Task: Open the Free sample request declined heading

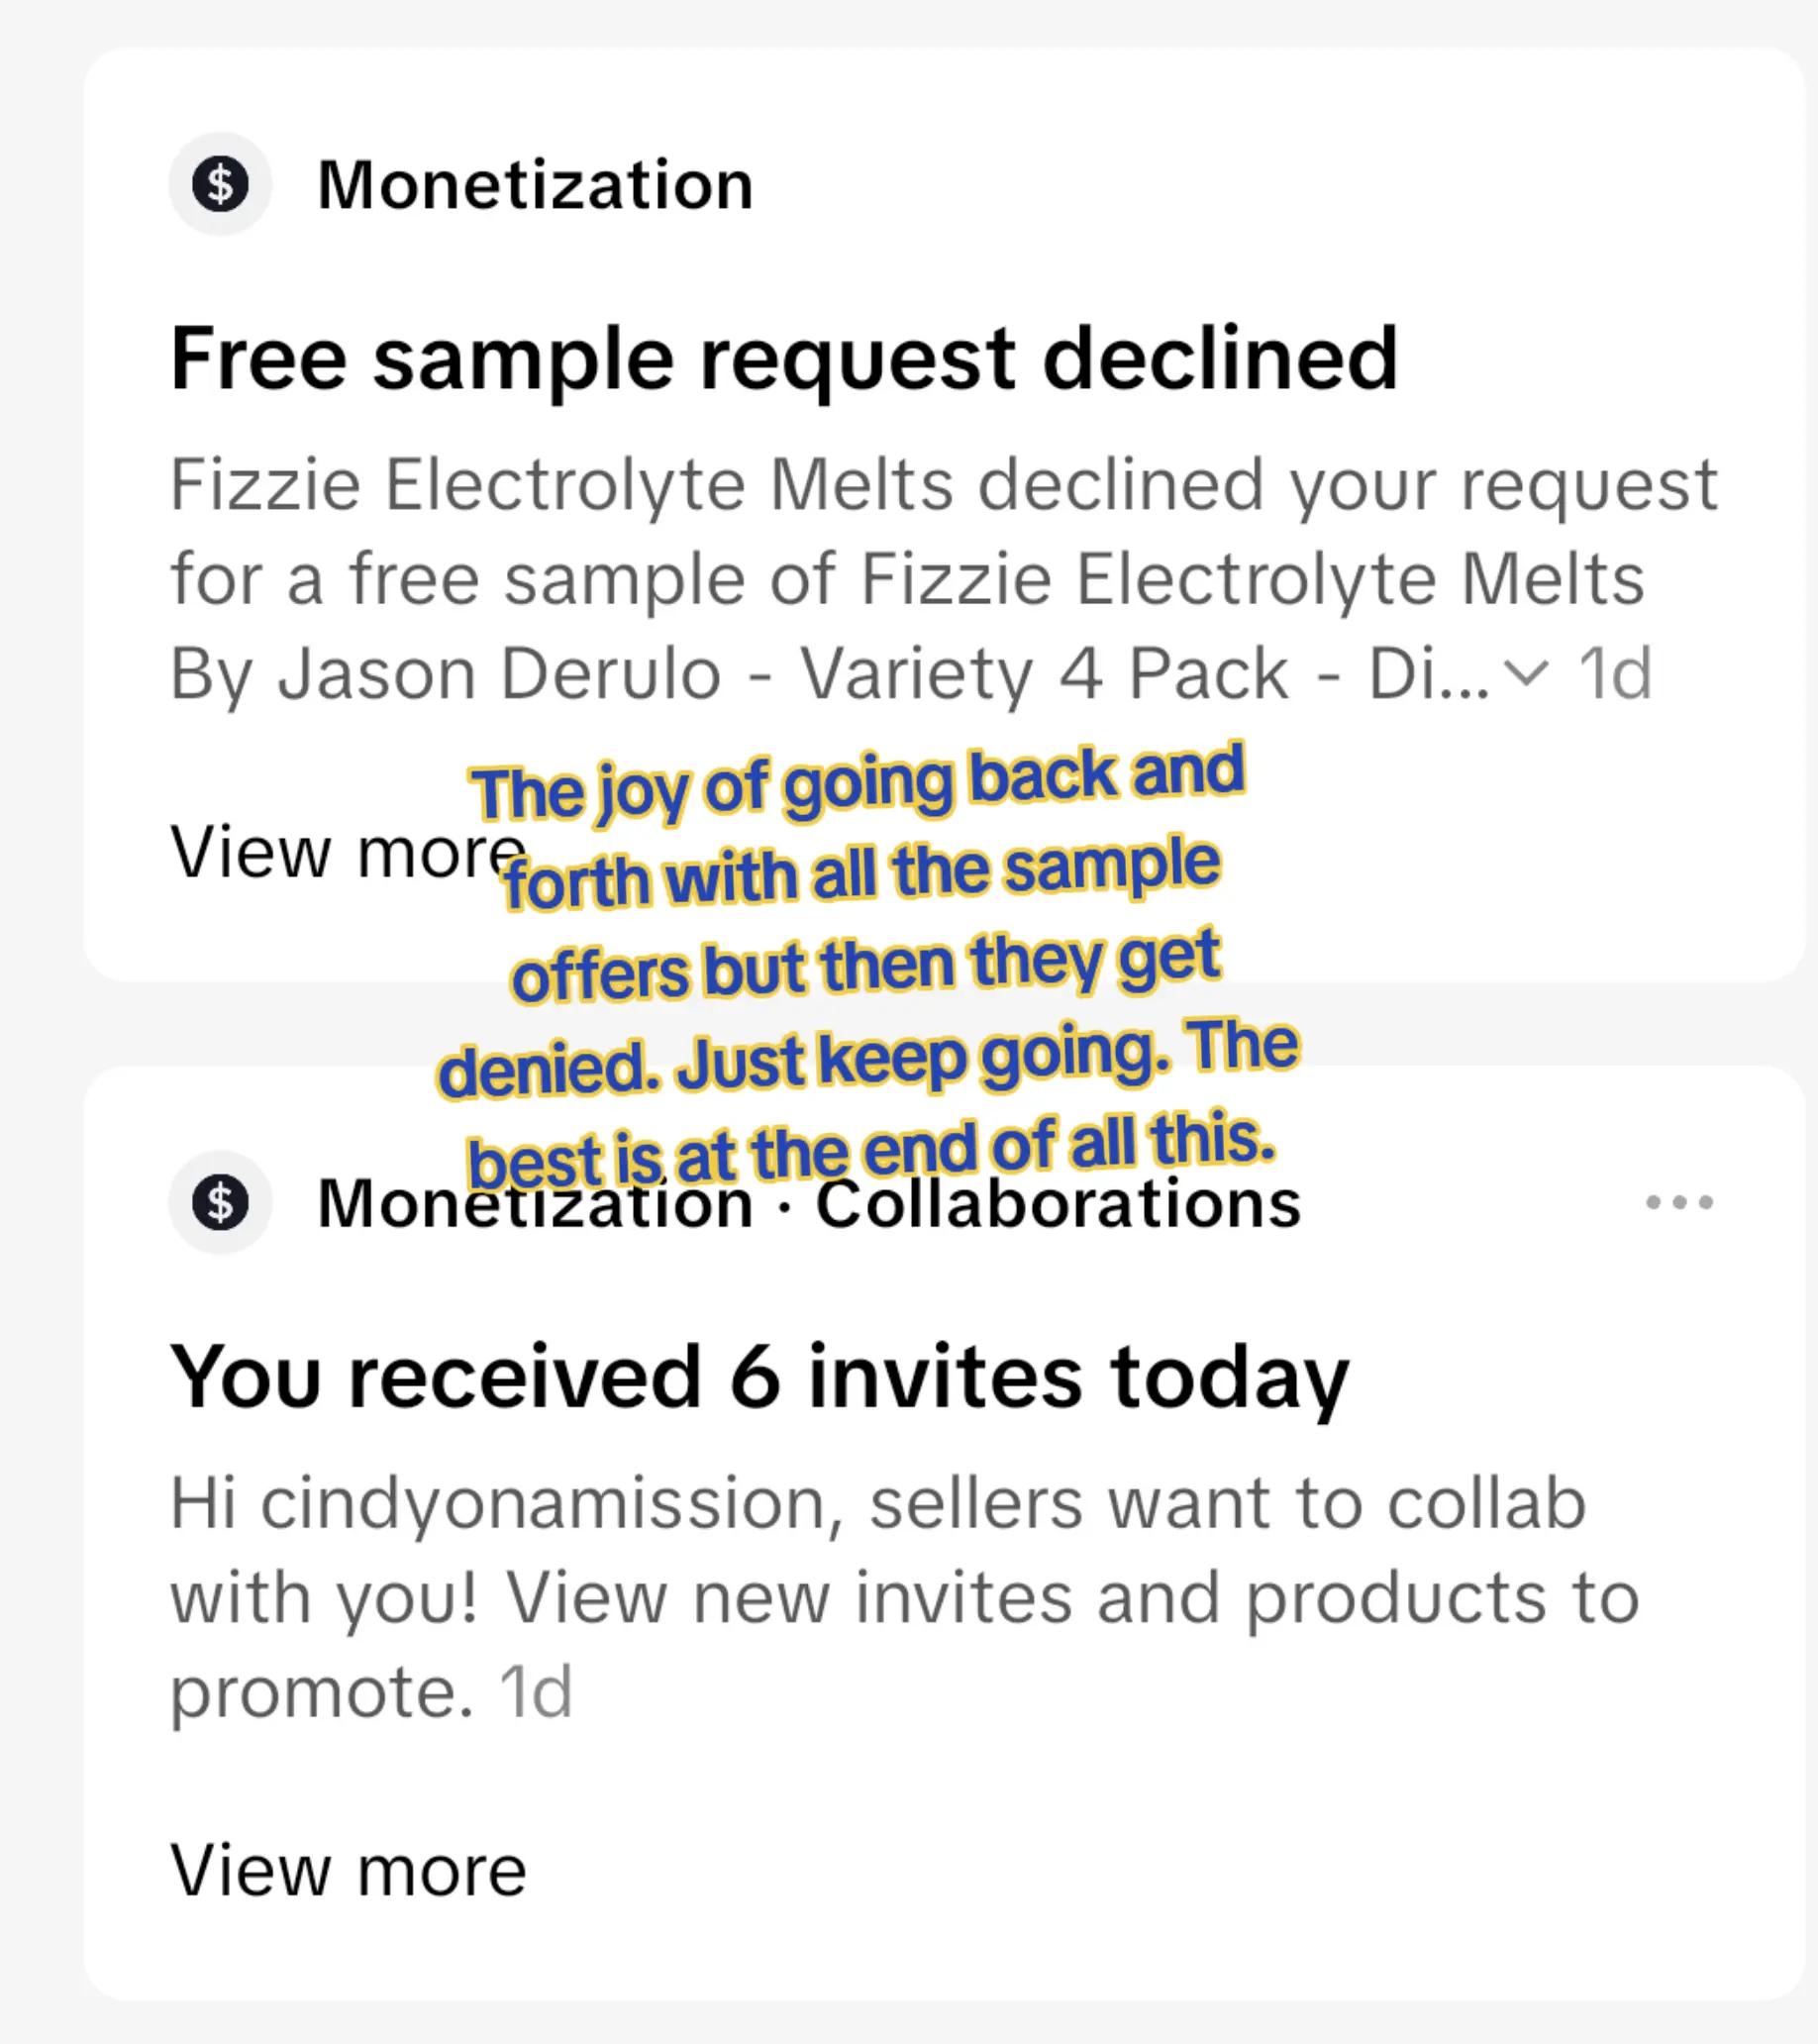Action: click(784, 360)
